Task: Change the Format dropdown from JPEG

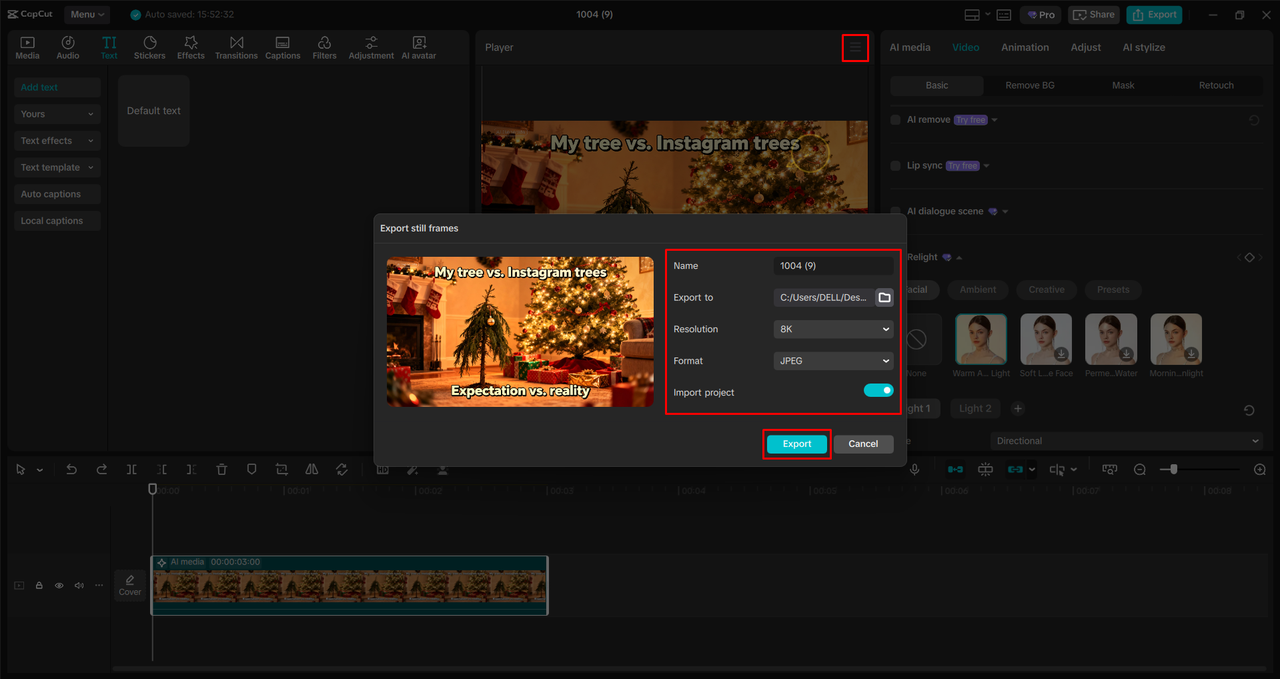Action: click(x=833, y=360)
